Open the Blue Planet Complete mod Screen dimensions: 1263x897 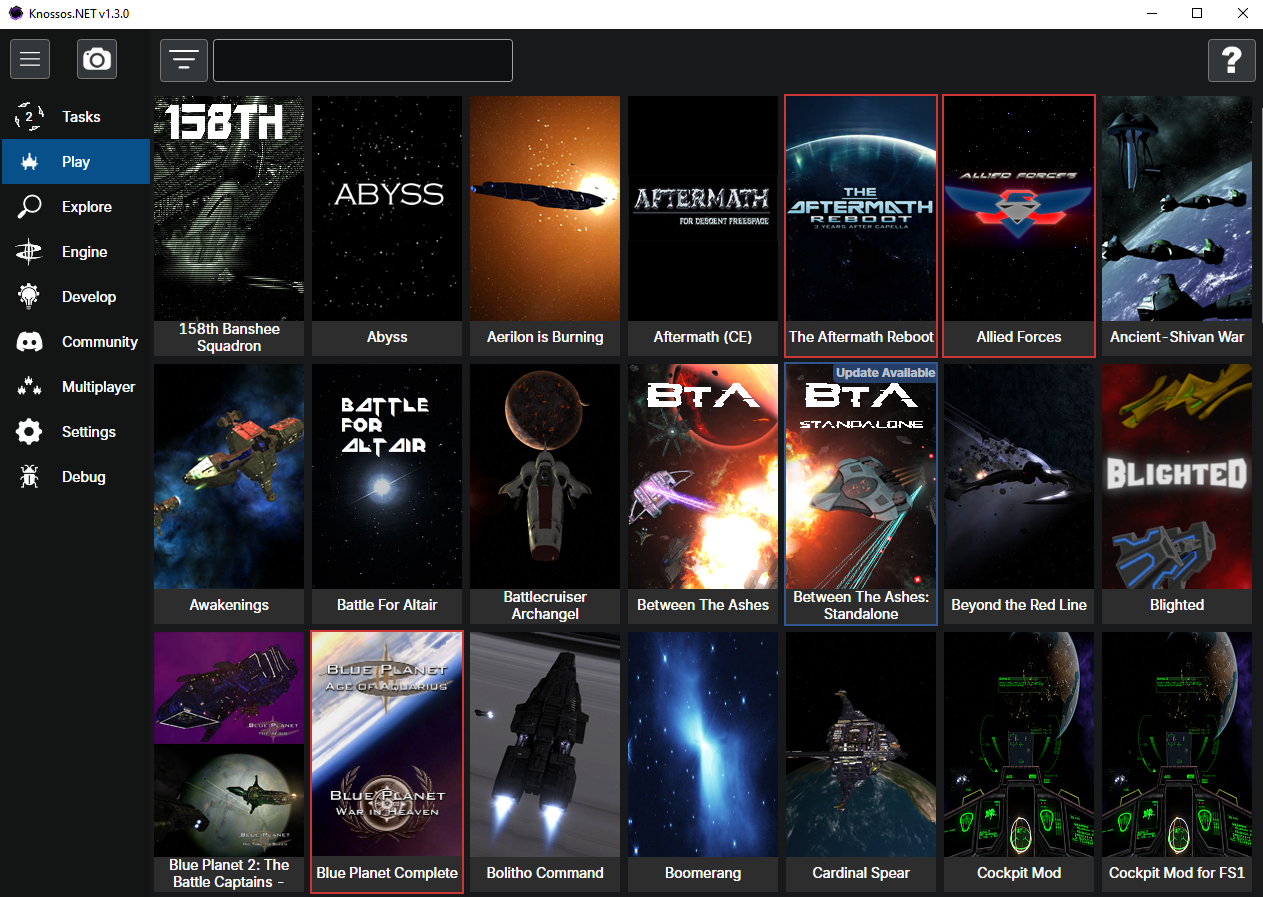(x=387, y=761)
